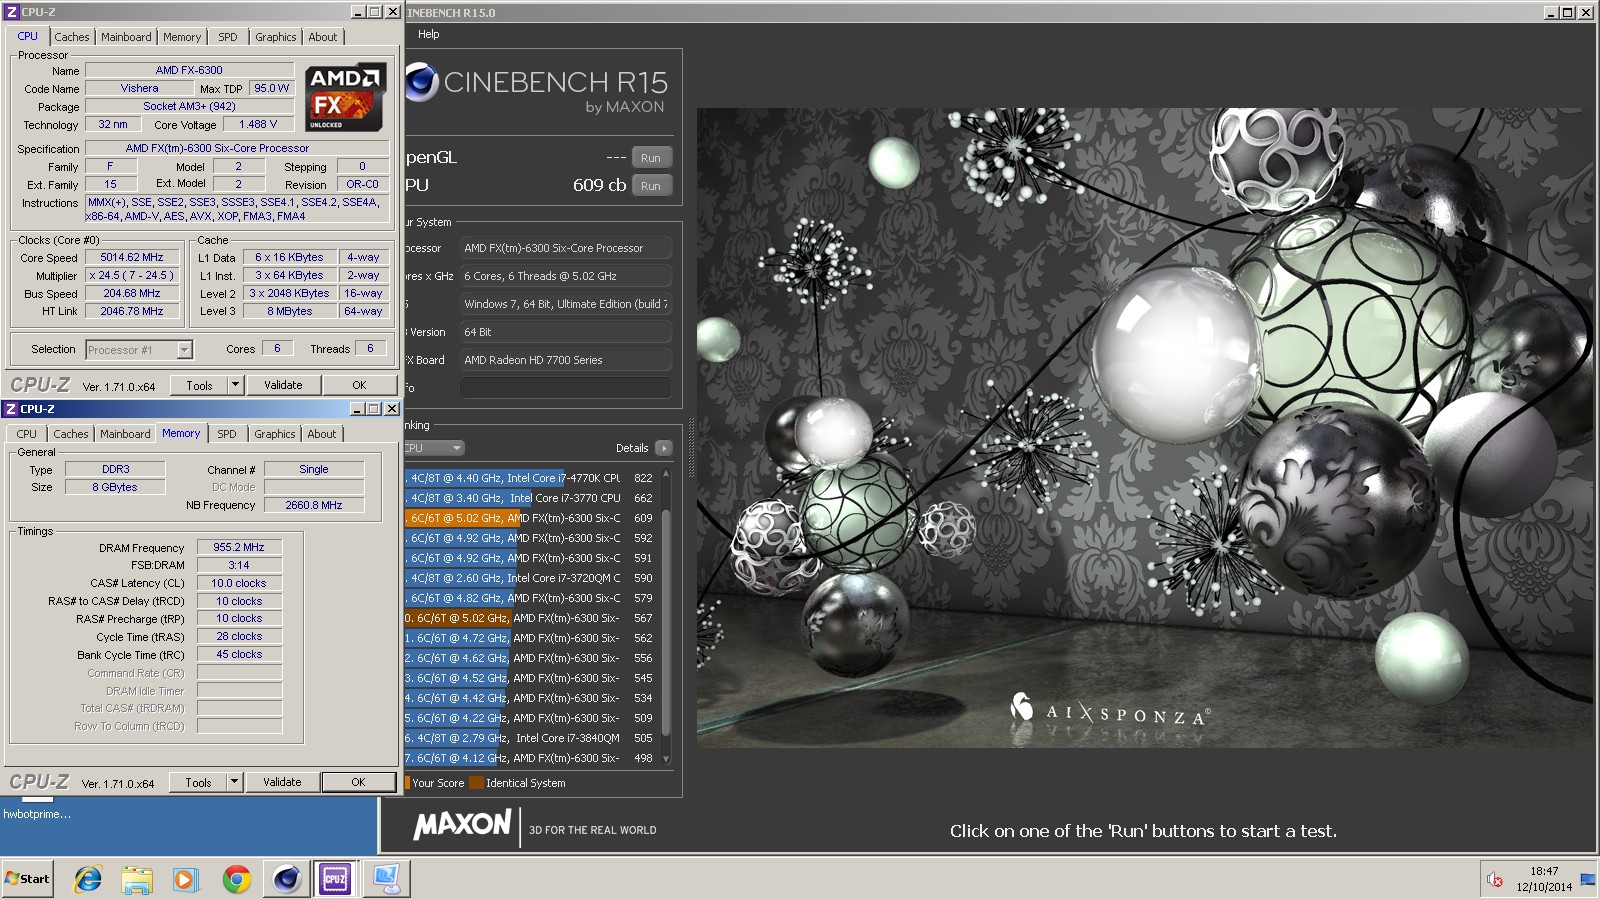Switch to the Caches tab in top CPU-Z

click(72, 37)
